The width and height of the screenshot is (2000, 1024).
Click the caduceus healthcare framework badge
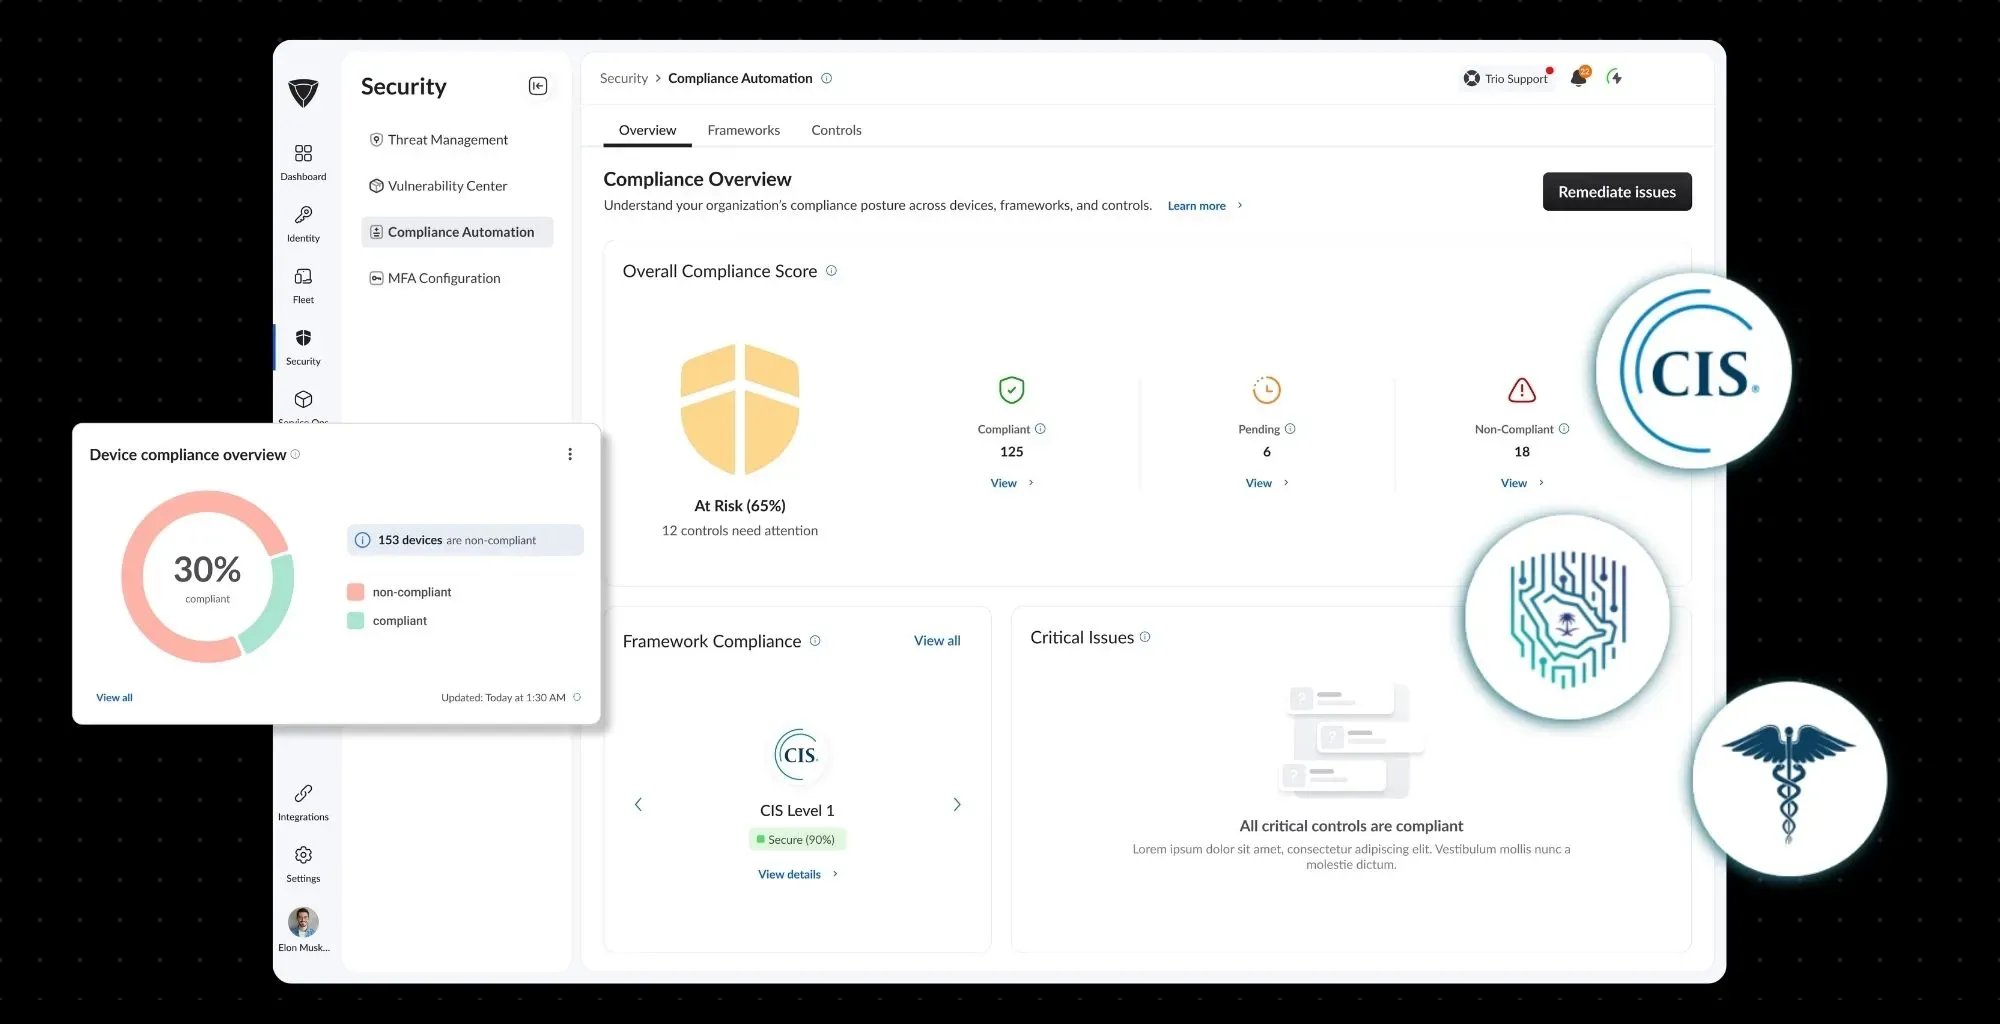click(1789, 780)
